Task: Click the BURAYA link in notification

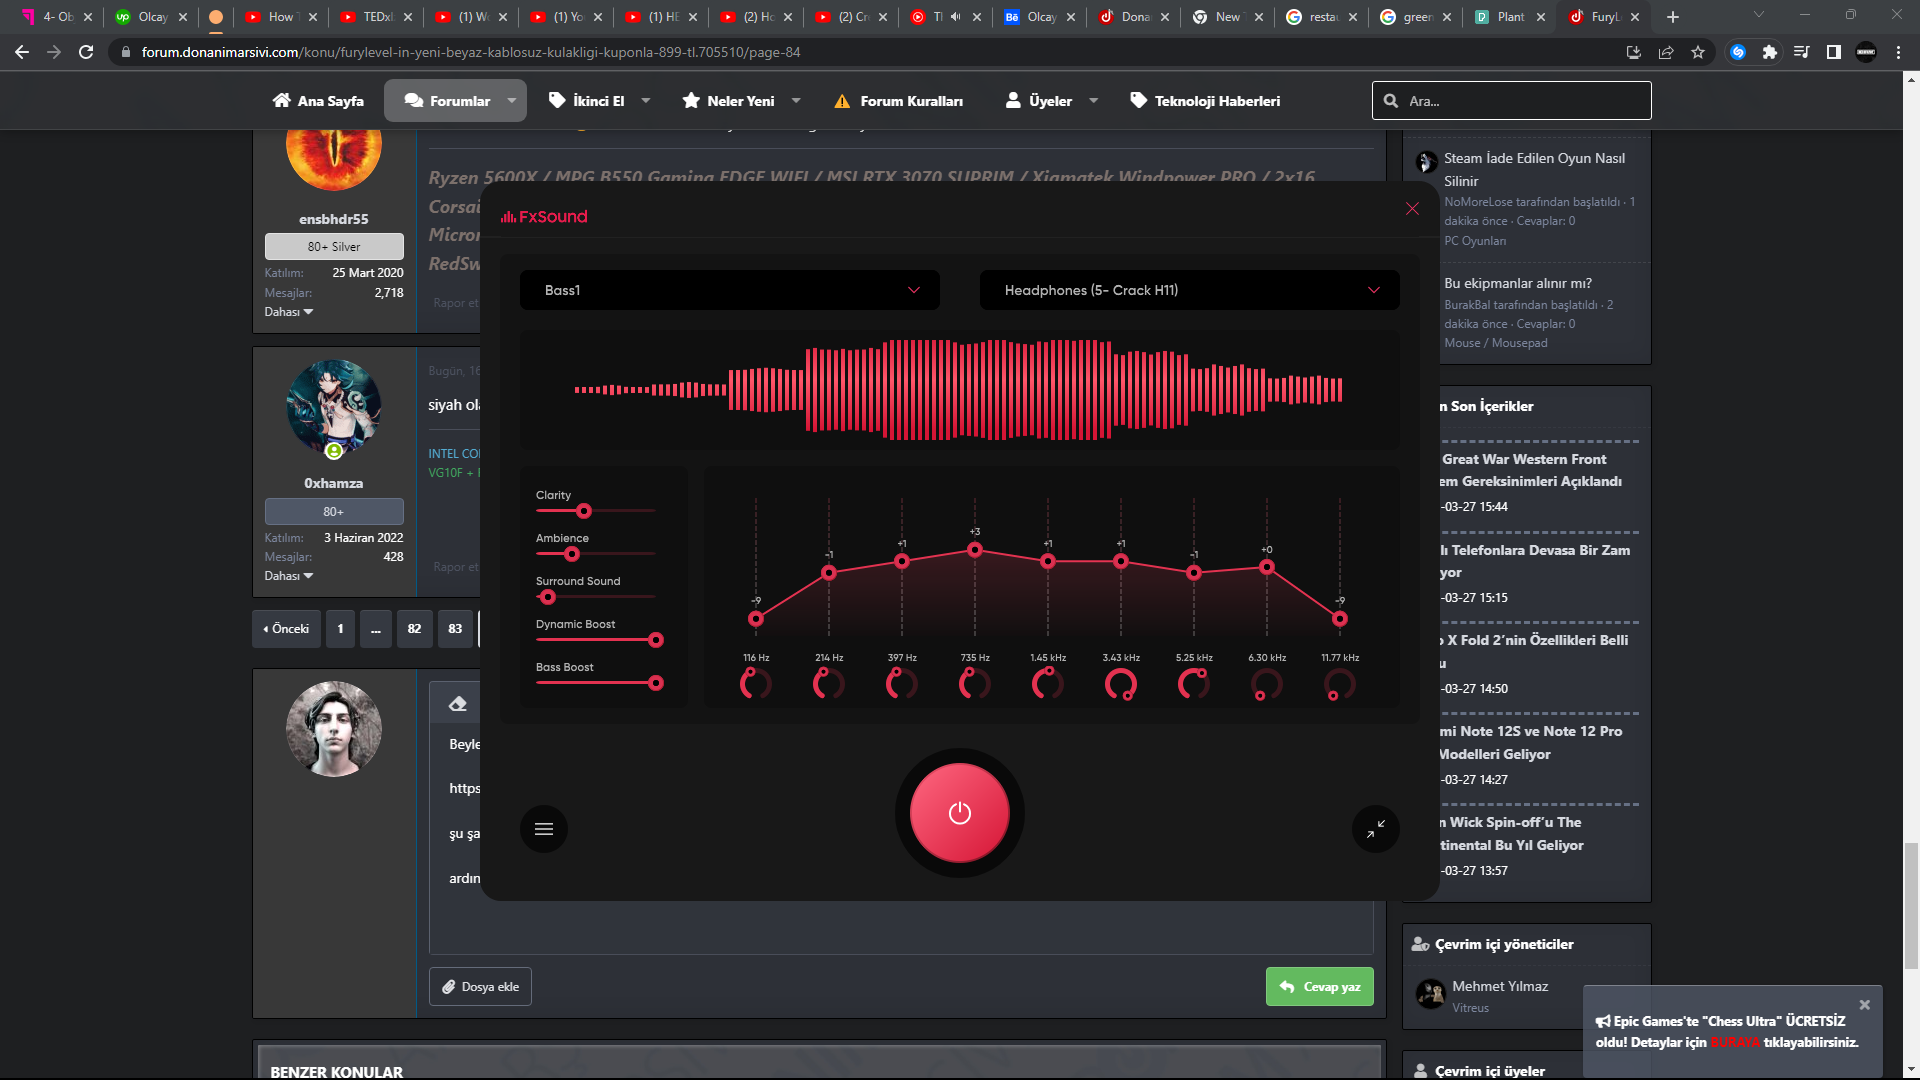Action: click(1735, 1043)
